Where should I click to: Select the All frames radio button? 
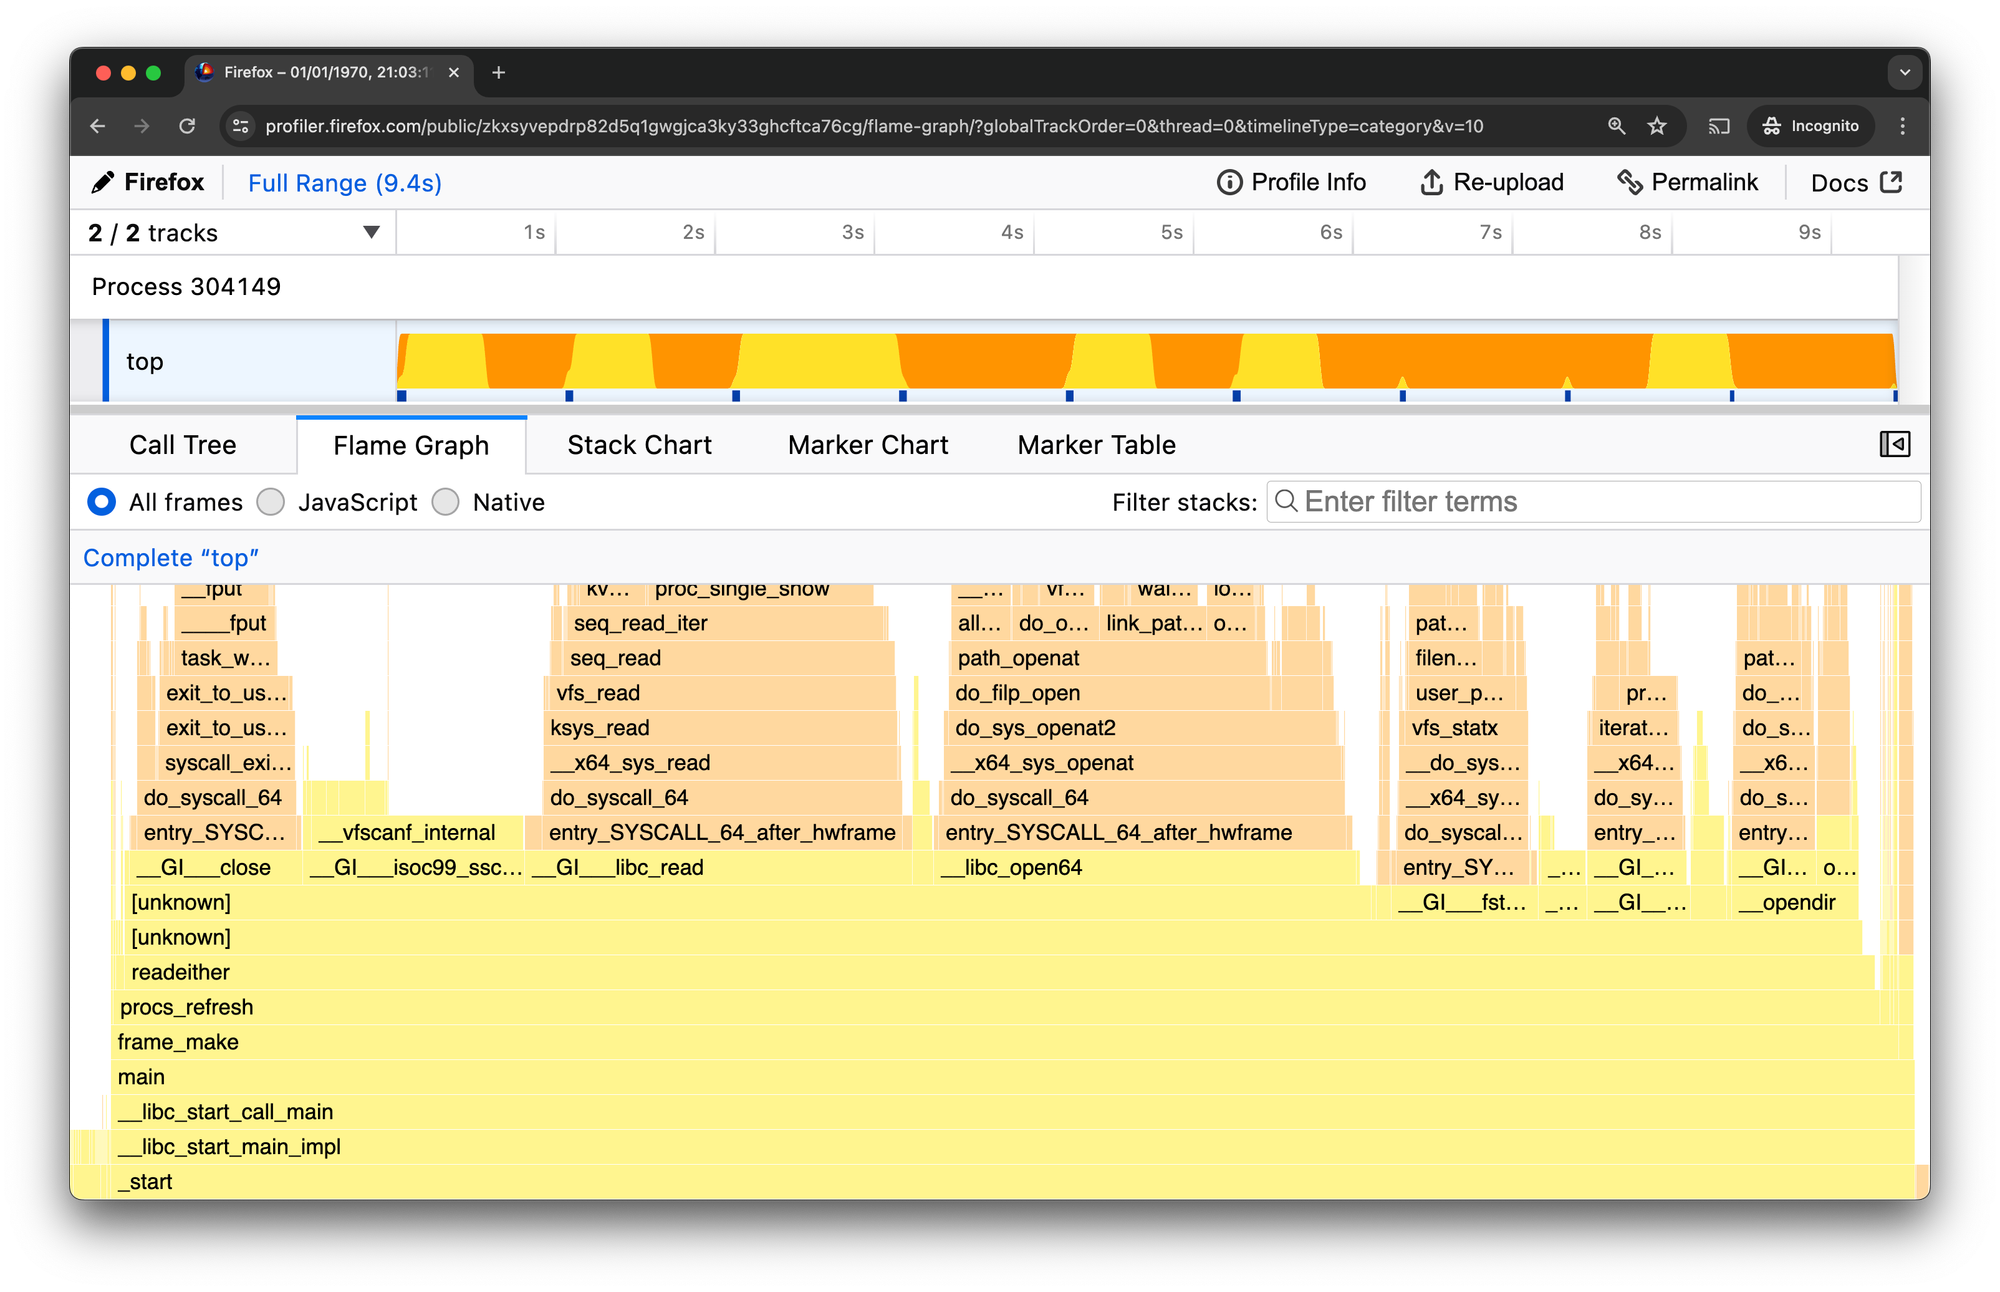101,502
